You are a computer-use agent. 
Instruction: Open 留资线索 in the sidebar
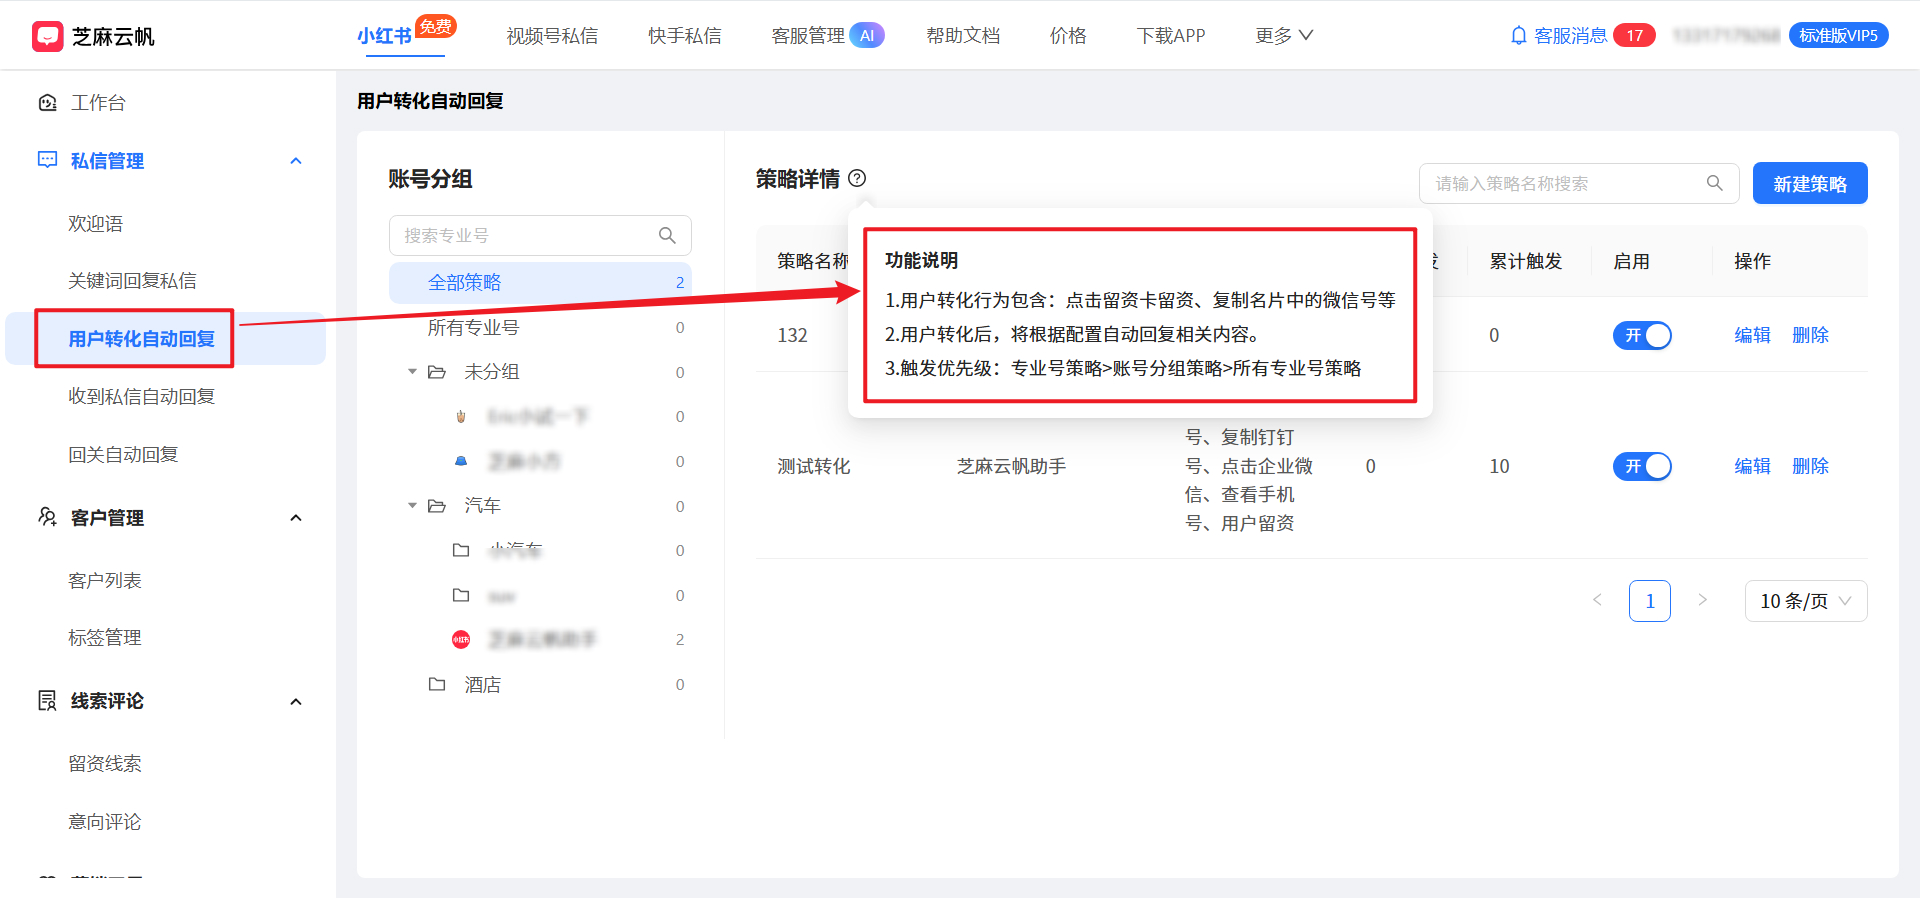[104, 764]
